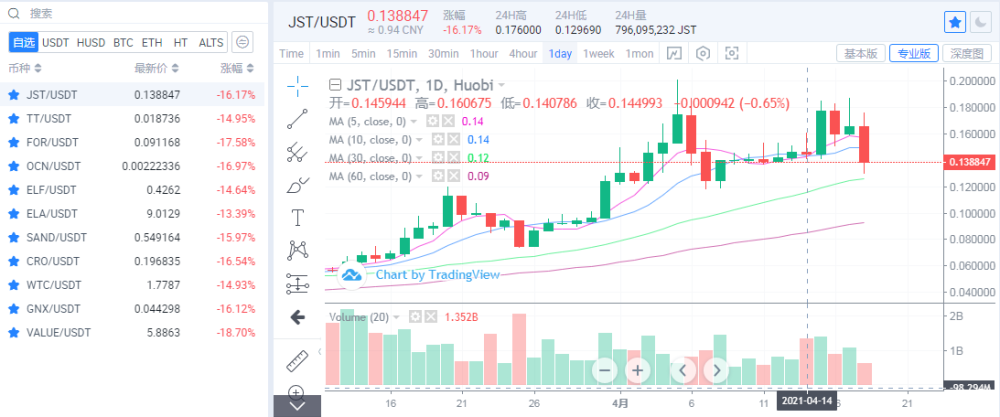Move the chart right with arrow button
This screenshot has height=417, width=1000.
(x=716, y=370)
